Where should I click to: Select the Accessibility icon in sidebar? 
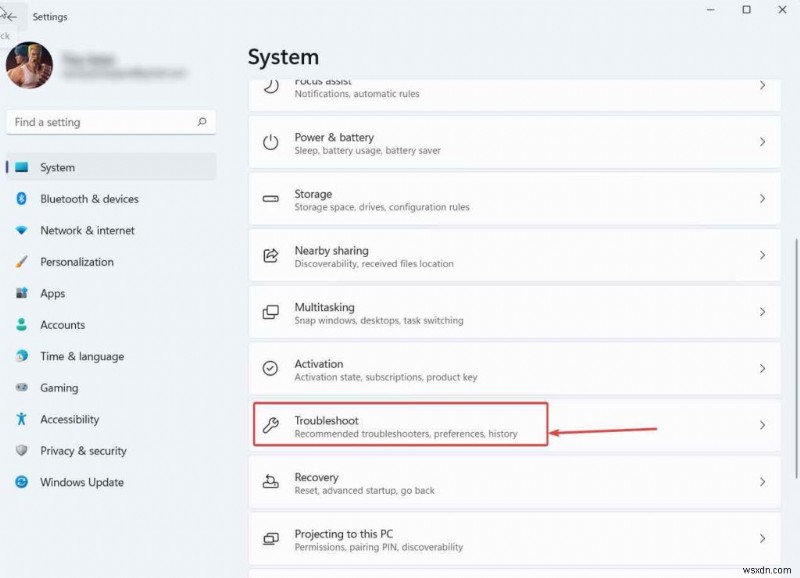pyautogui.click(x=23, y=419)
